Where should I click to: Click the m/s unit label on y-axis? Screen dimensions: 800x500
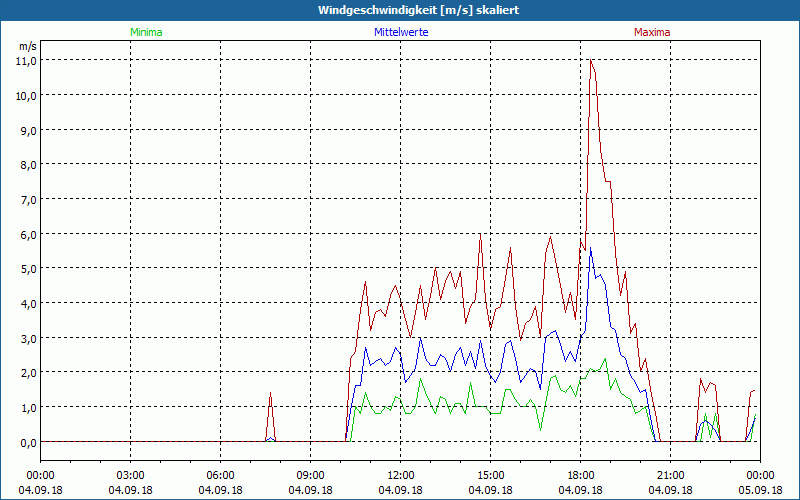coord(28,46)
